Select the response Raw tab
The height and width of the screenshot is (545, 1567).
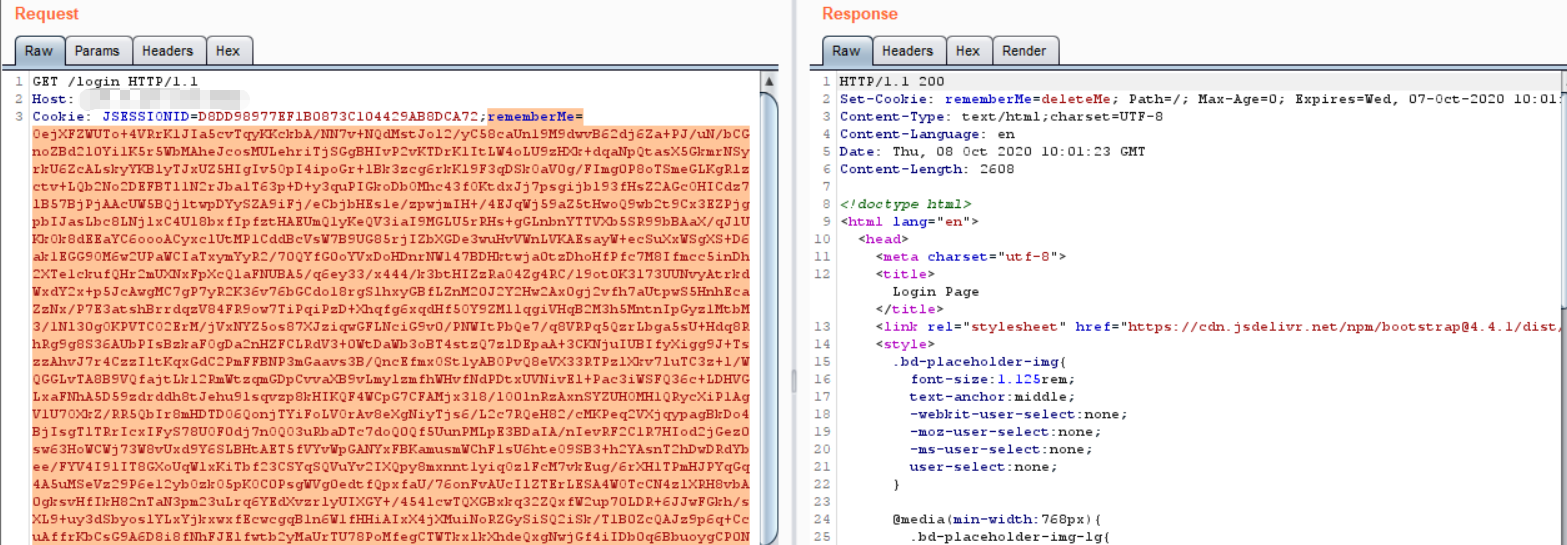(x=846, y=51)
